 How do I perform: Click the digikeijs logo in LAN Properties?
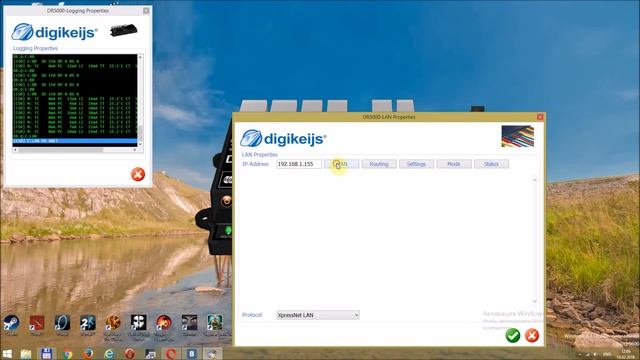(x=283, y=139)
